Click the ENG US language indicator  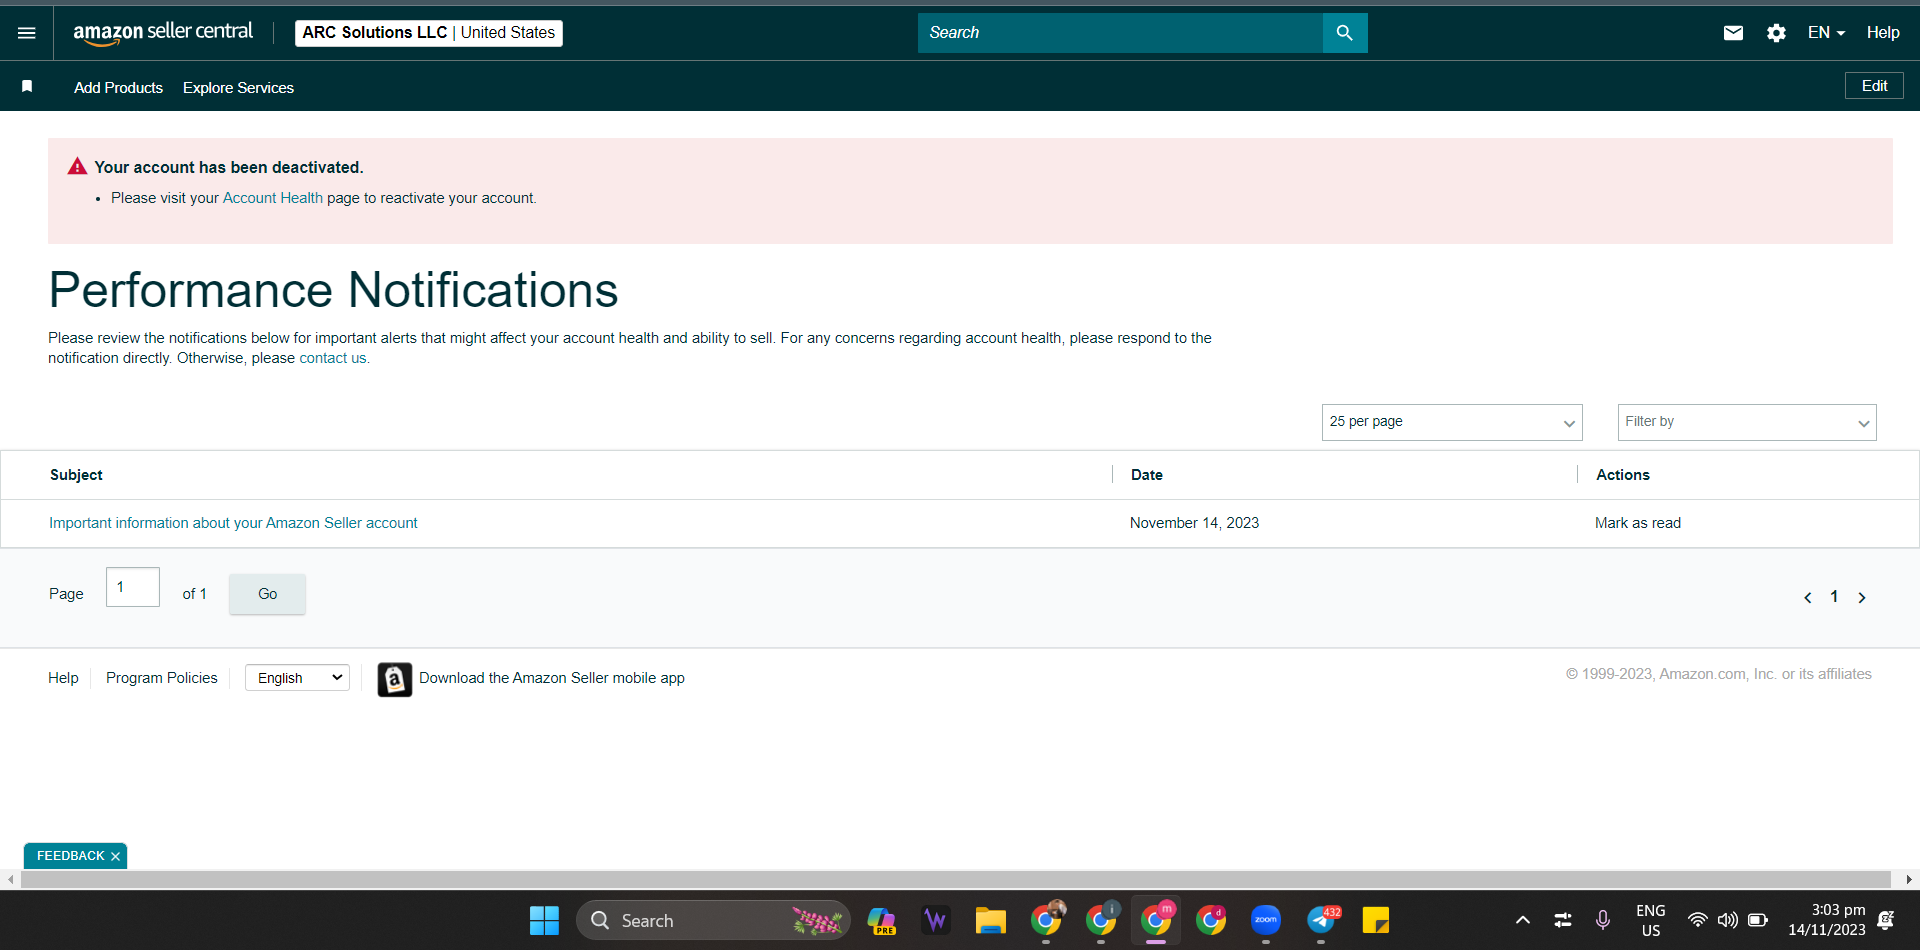[1651, 920]
